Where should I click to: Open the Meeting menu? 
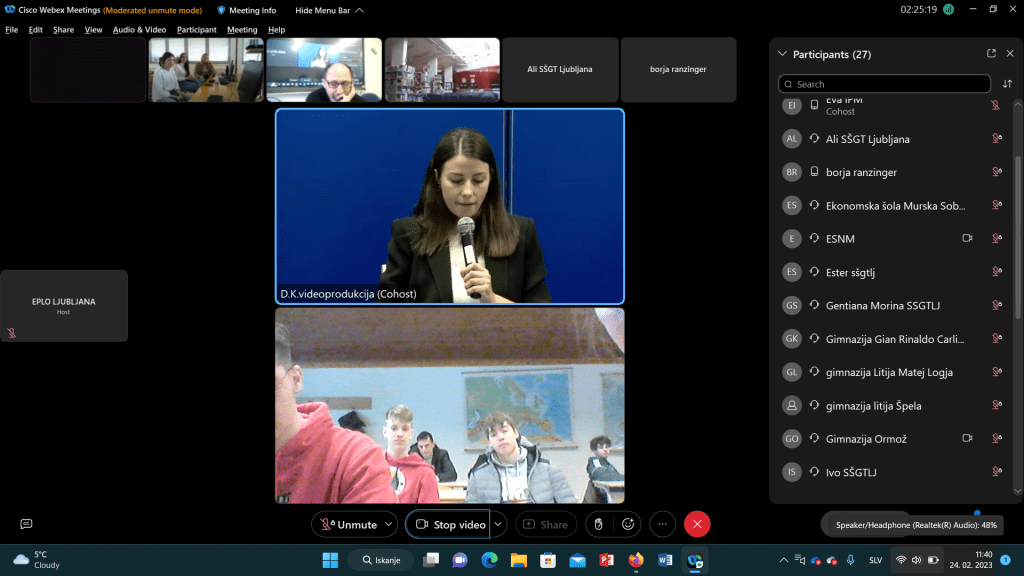(242, 29)
